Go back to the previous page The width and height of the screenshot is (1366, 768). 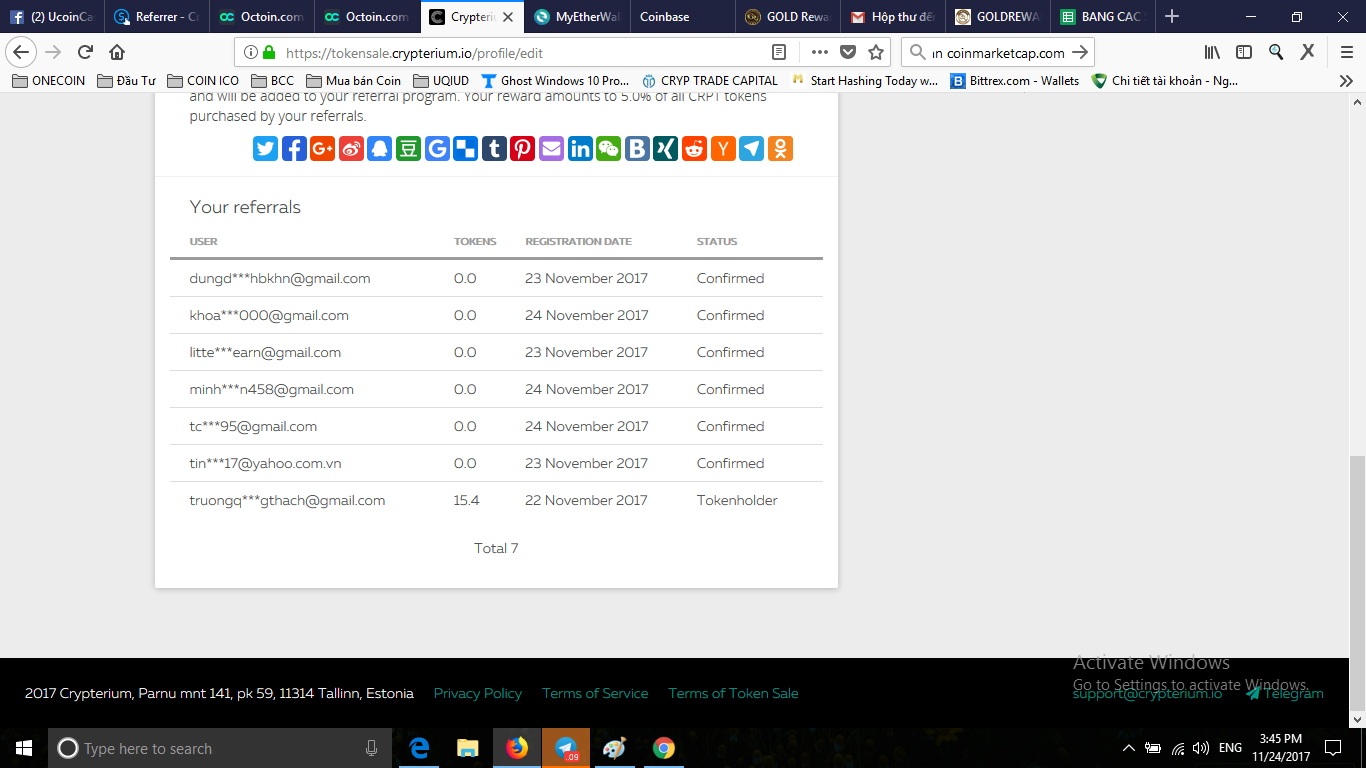(21, 52)
